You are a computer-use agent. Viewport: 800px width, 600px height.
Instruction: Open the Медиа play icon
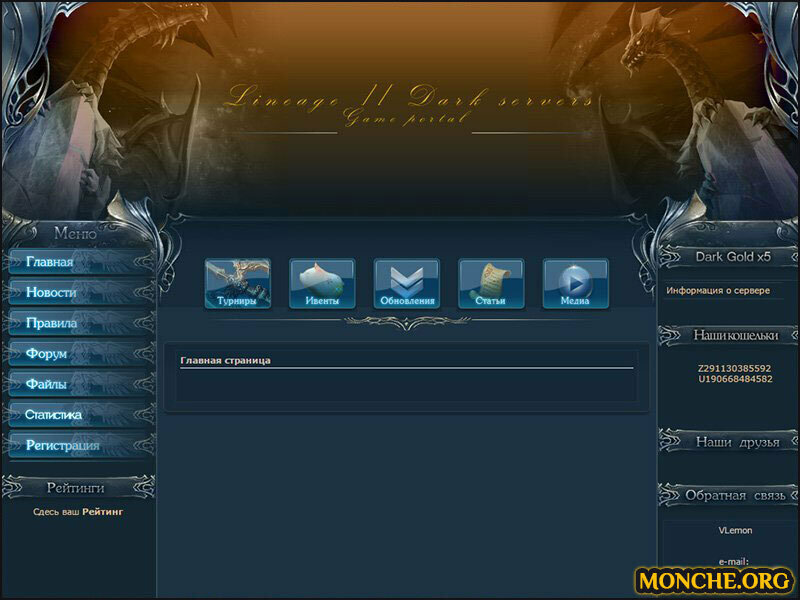575,283
